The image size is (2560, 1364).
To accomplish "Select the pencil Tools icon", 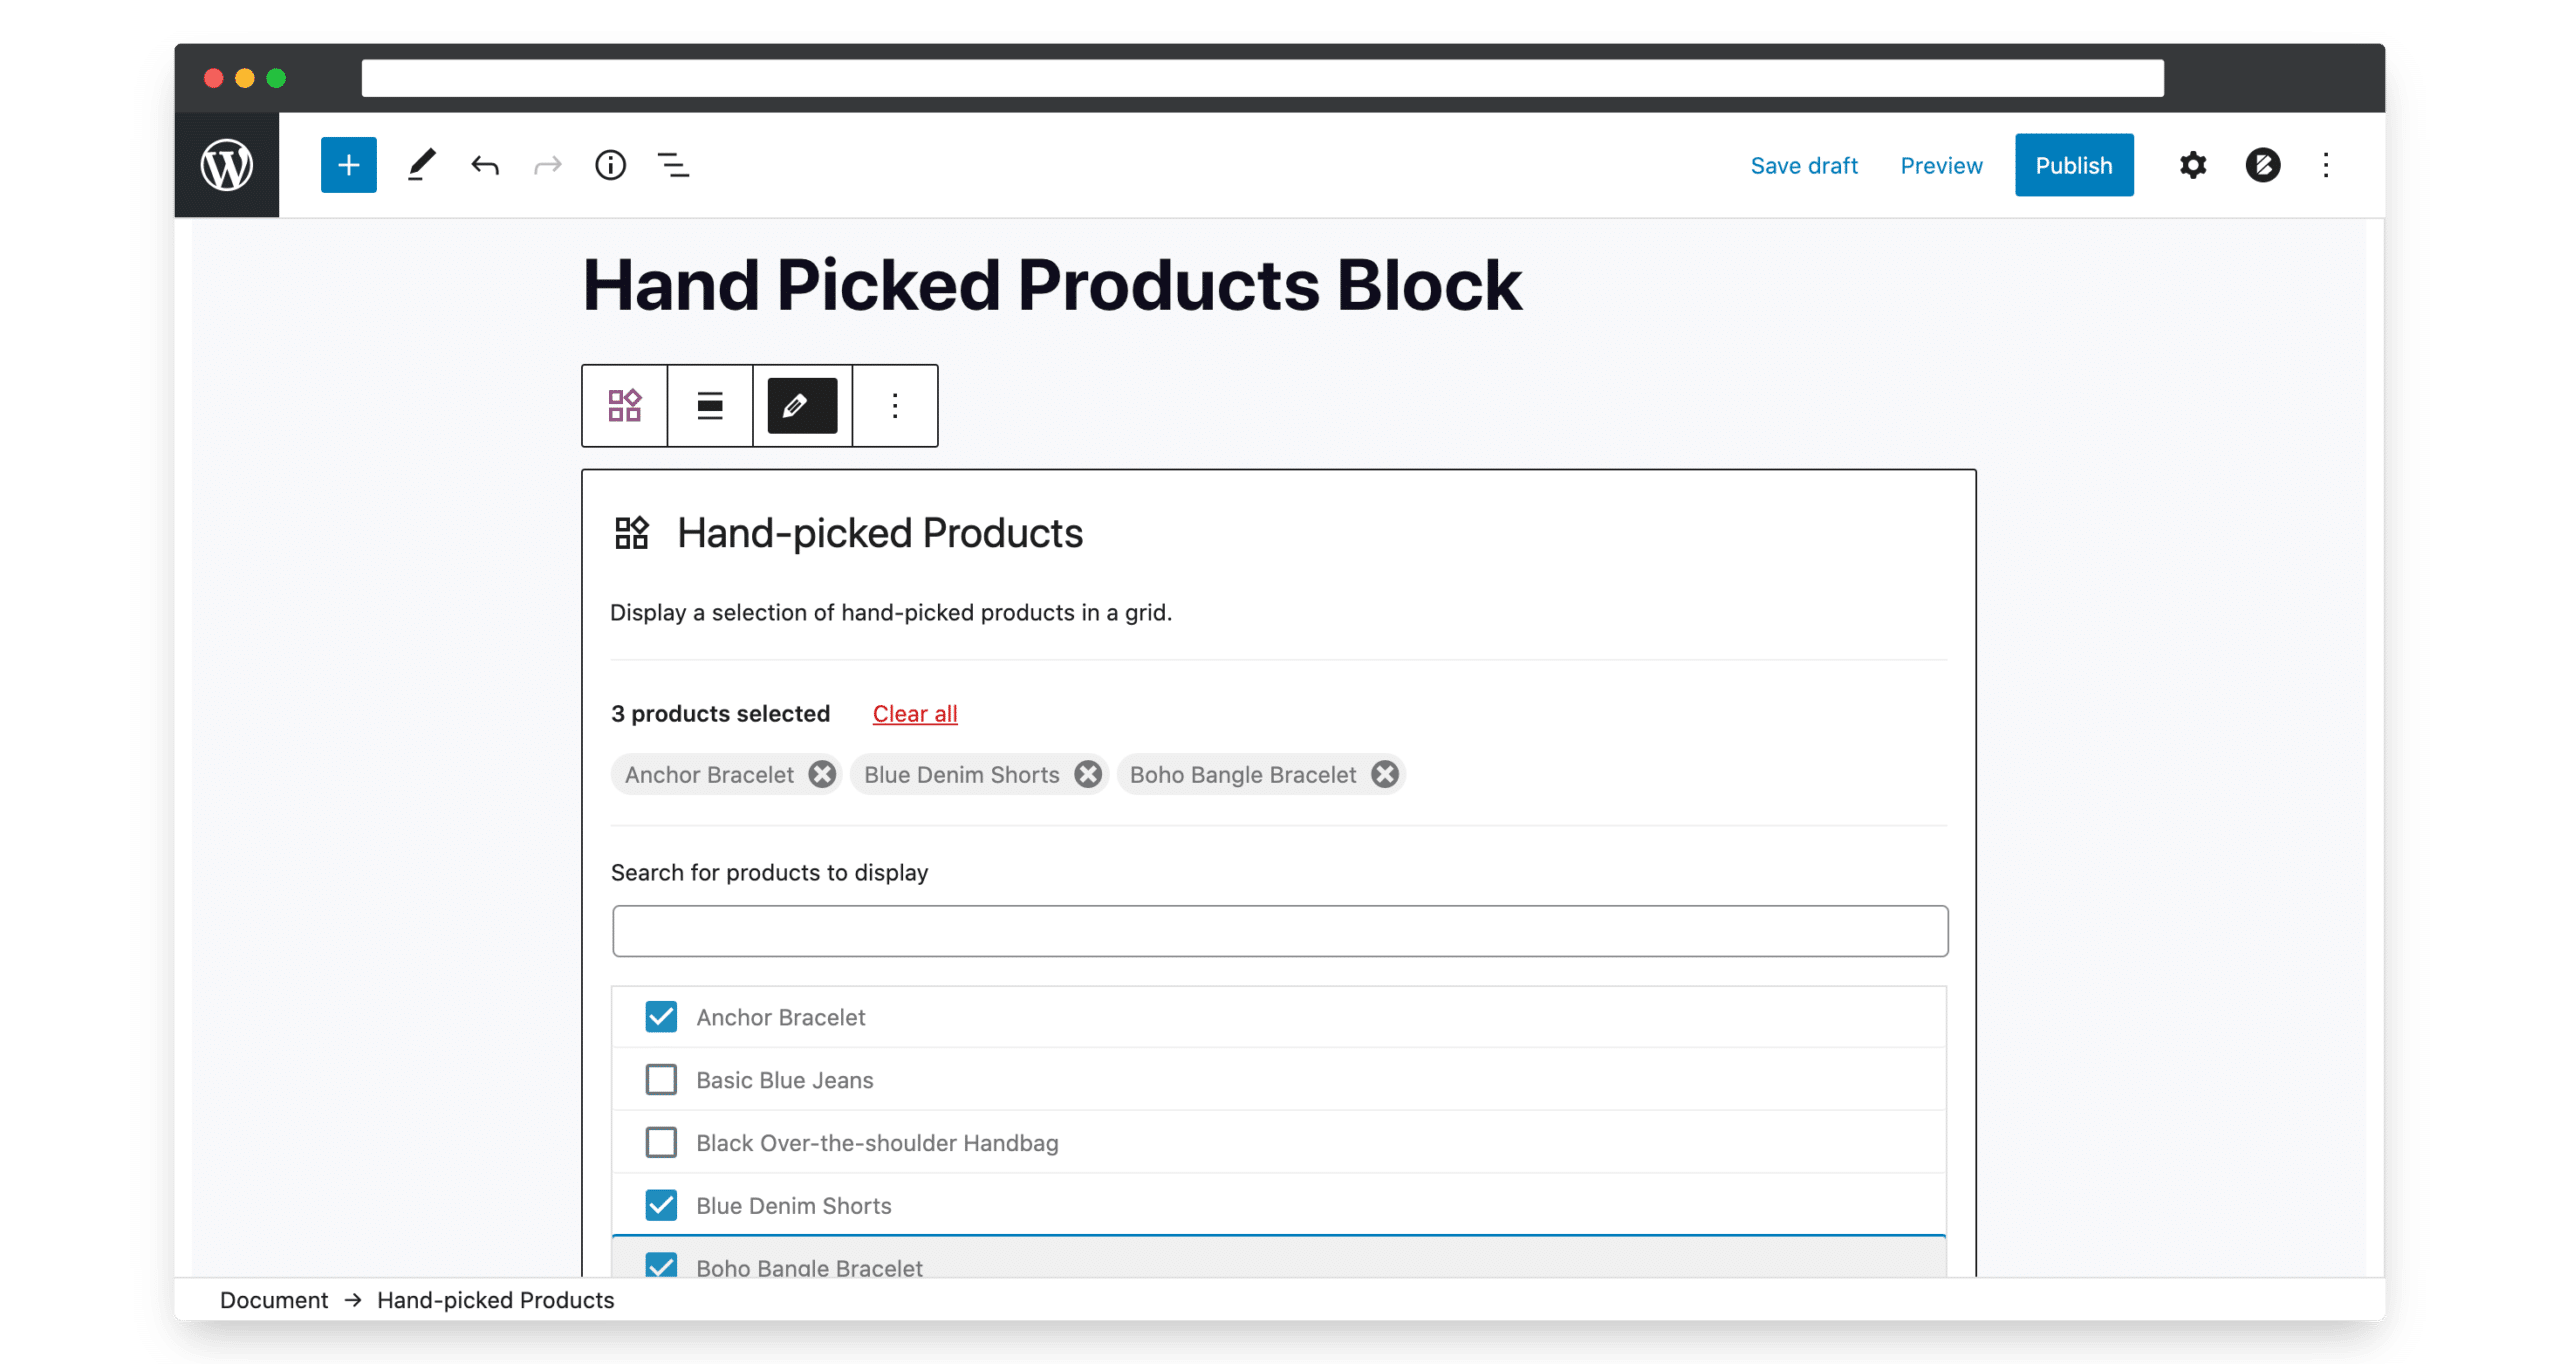I will click(x=422, y=165).
